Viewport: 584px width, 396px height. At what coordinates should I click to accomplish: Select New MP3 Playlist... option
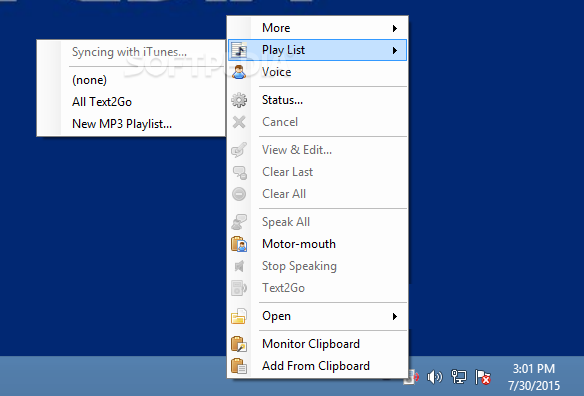[131, 124]
